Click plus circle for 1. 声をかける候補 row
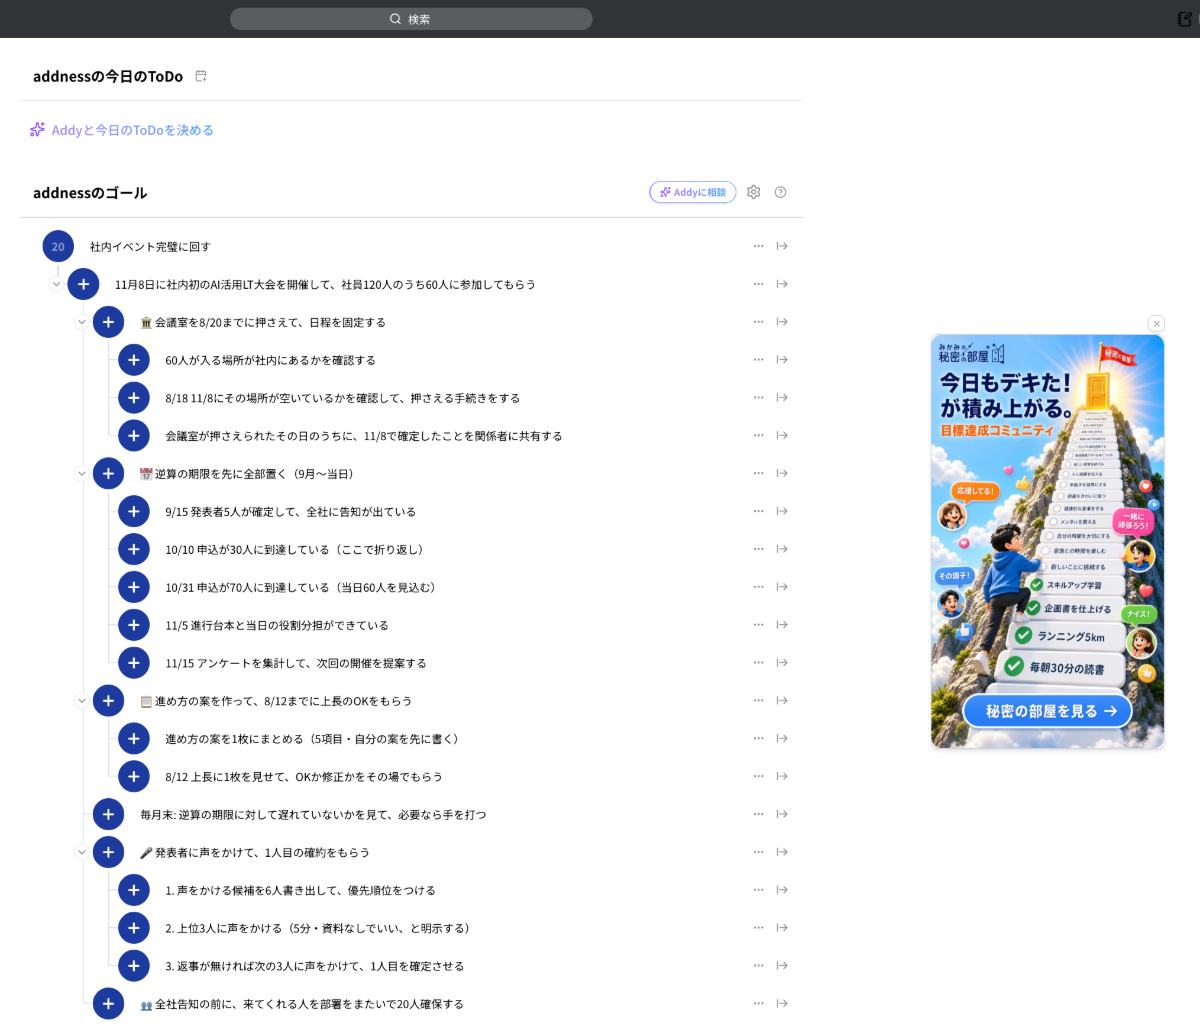The height and width of the screenshot is (1026, 1200). coord(133,890)
